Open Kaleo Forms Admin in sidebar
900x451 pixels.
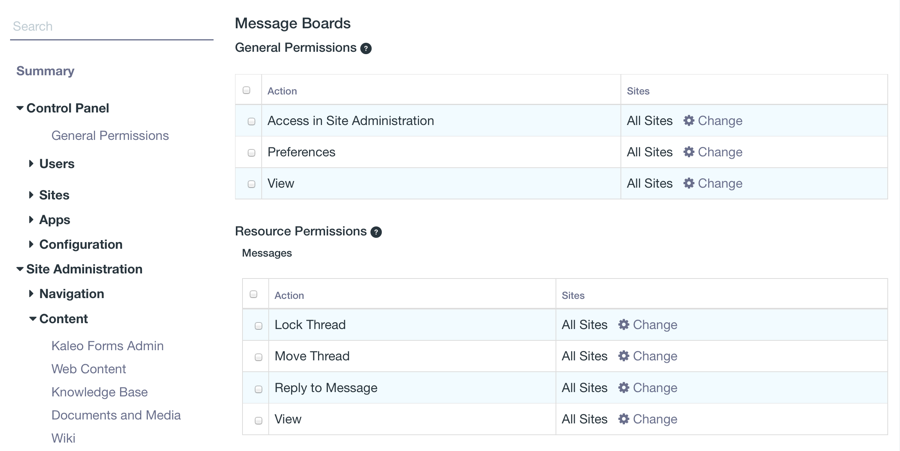pyautogui.click(x=107, y=346)
